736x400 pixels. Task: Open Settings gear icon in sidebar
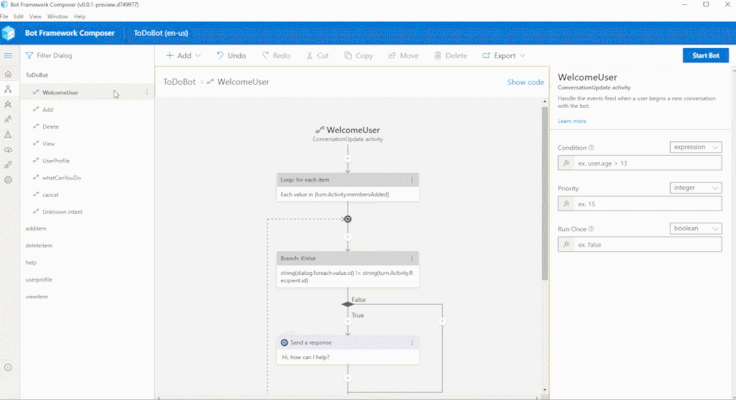[8, 180]
